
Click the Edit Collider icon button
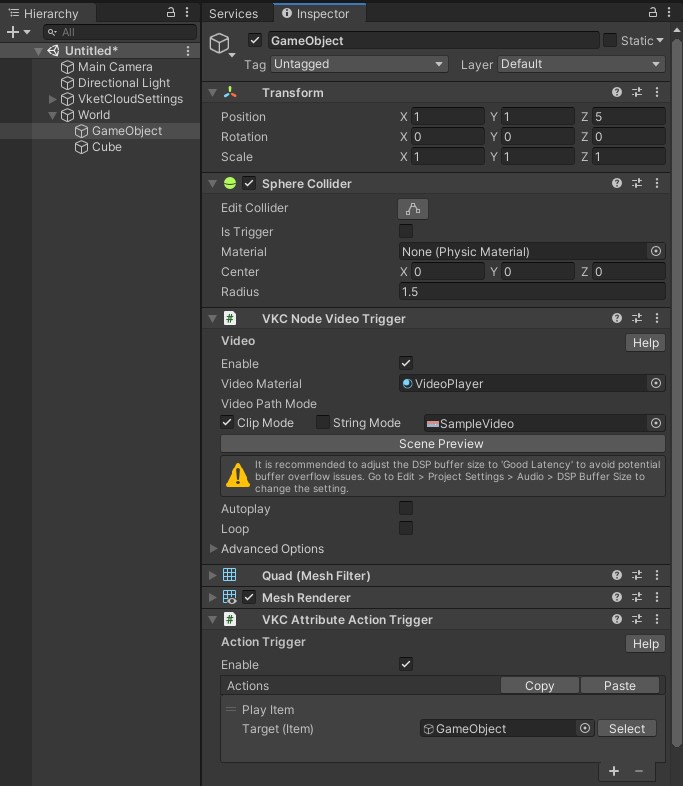tap(412, 209)
